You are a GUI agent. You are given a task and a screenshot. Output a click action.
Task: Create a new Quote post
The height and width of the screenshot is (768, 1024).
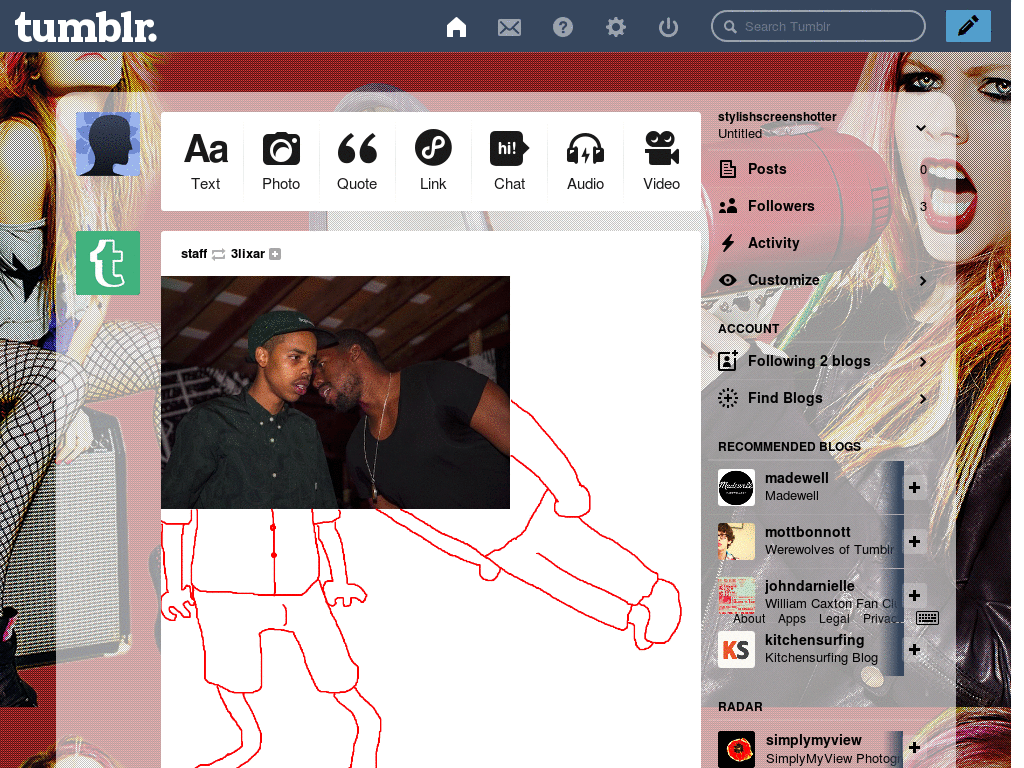pos(357,161)
